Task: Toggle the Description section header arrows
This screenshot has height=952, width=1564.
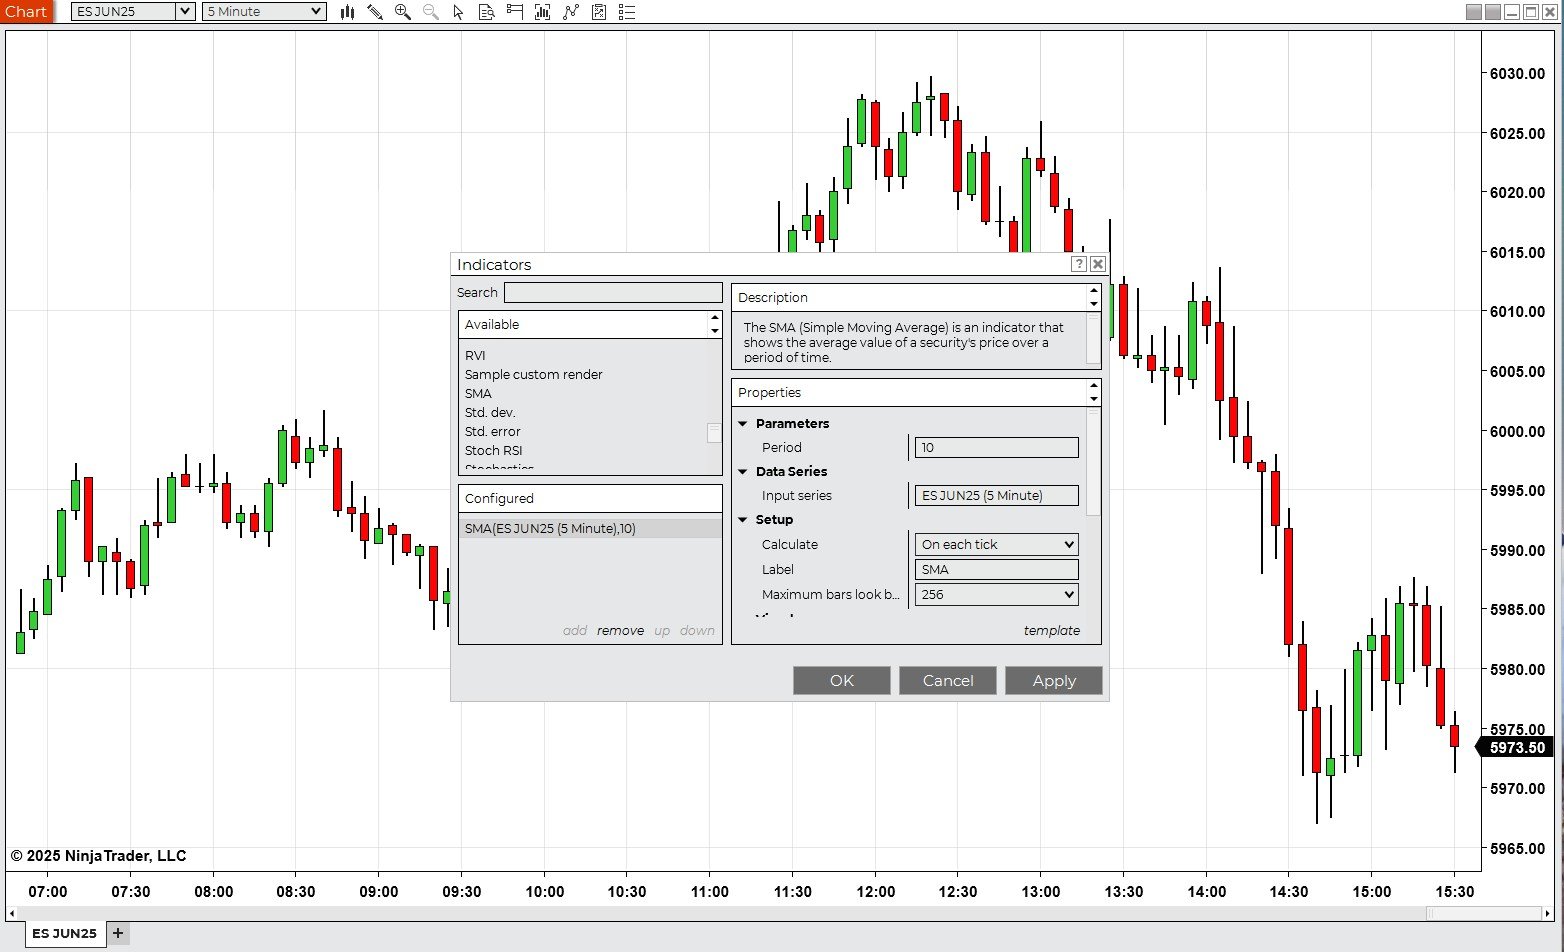Action: (1093, 297)
